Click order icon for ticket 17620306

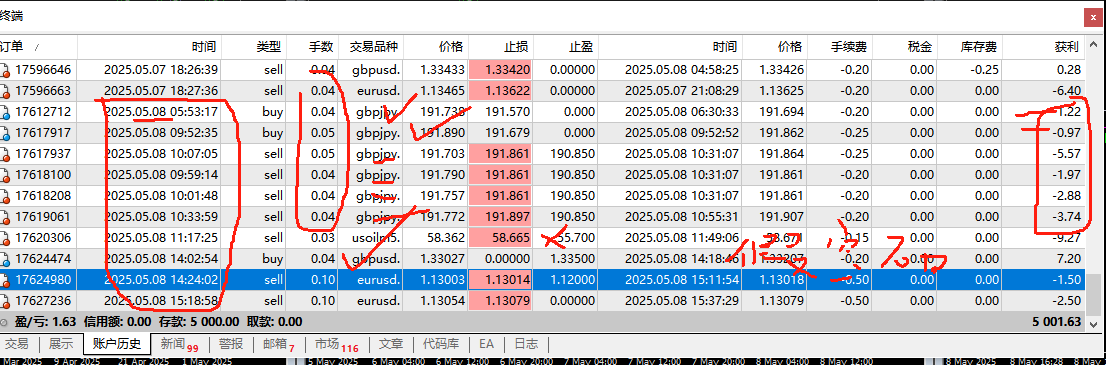coord(5,238)
